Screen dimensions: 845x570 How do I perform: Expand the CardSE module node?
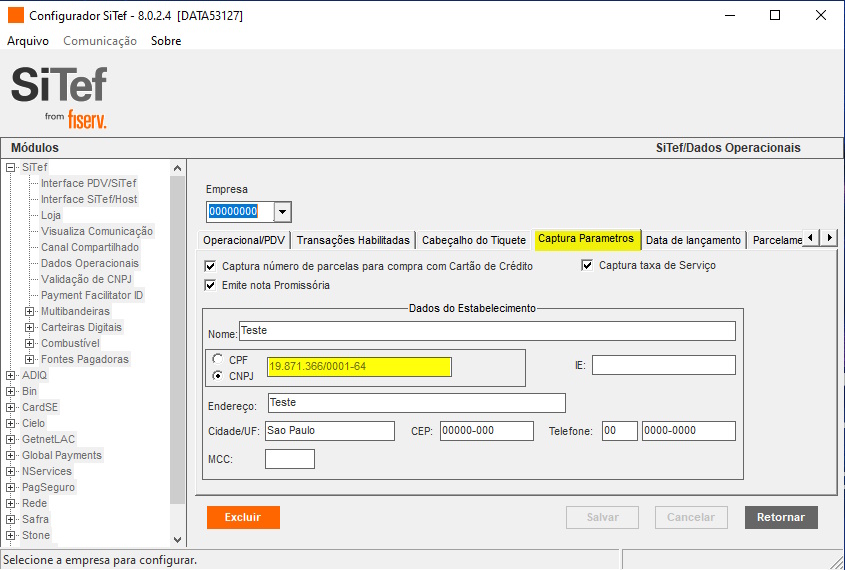pyautogui.click(x=10, y=407)
